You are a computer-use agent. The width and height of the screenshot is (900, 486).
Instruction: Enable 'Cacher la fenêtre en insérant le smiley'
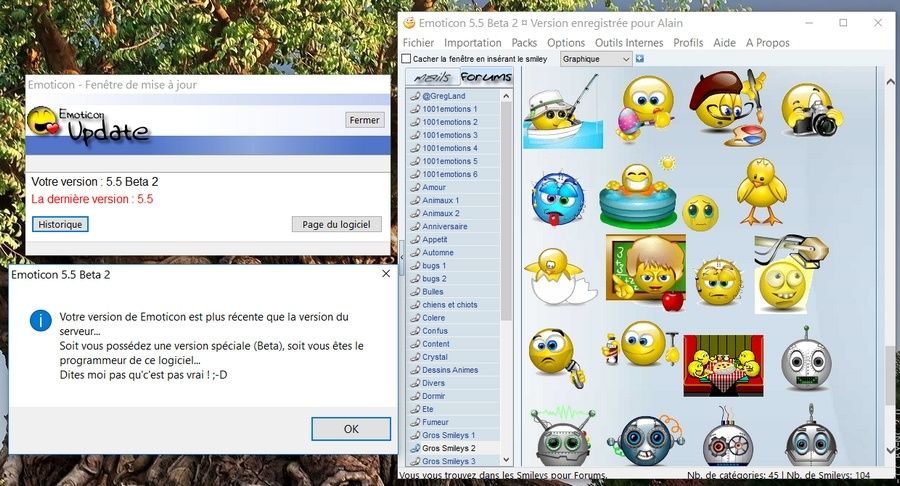[407, 59]
